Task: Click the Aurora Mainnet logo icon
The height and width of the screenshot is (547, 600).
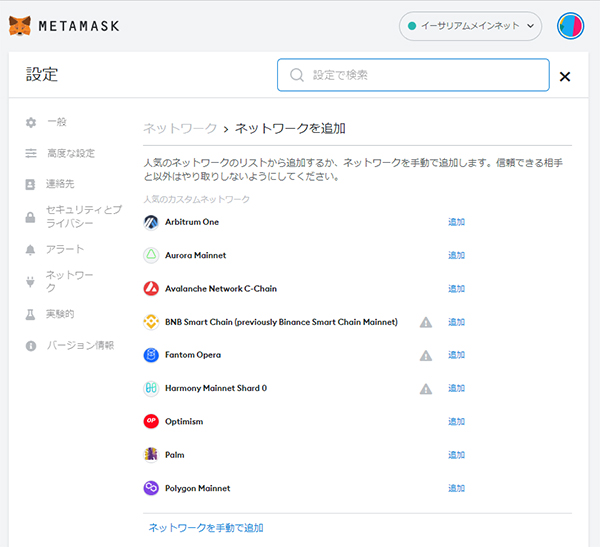Action: (151, 255)
